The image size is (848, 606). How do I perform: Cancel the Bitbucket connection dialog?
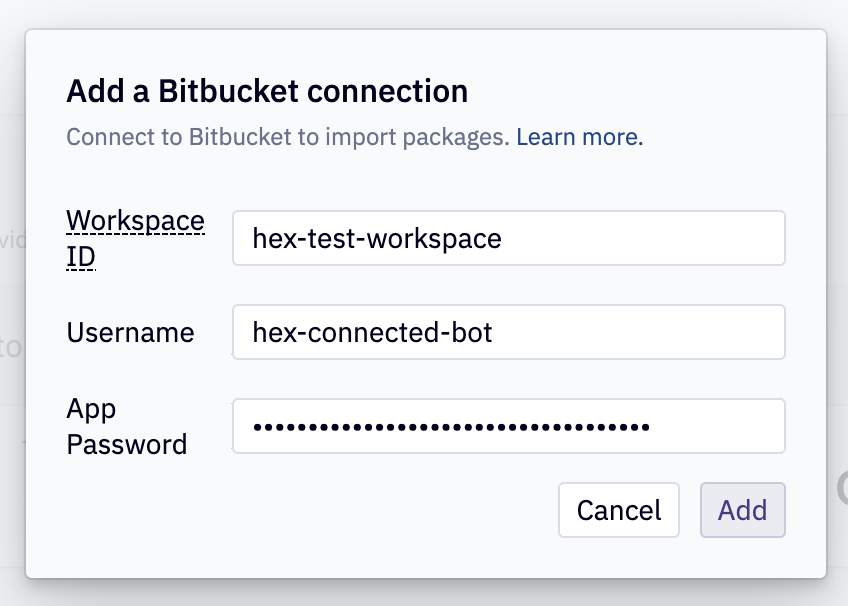pyautogui.click(x=618, y=510)
